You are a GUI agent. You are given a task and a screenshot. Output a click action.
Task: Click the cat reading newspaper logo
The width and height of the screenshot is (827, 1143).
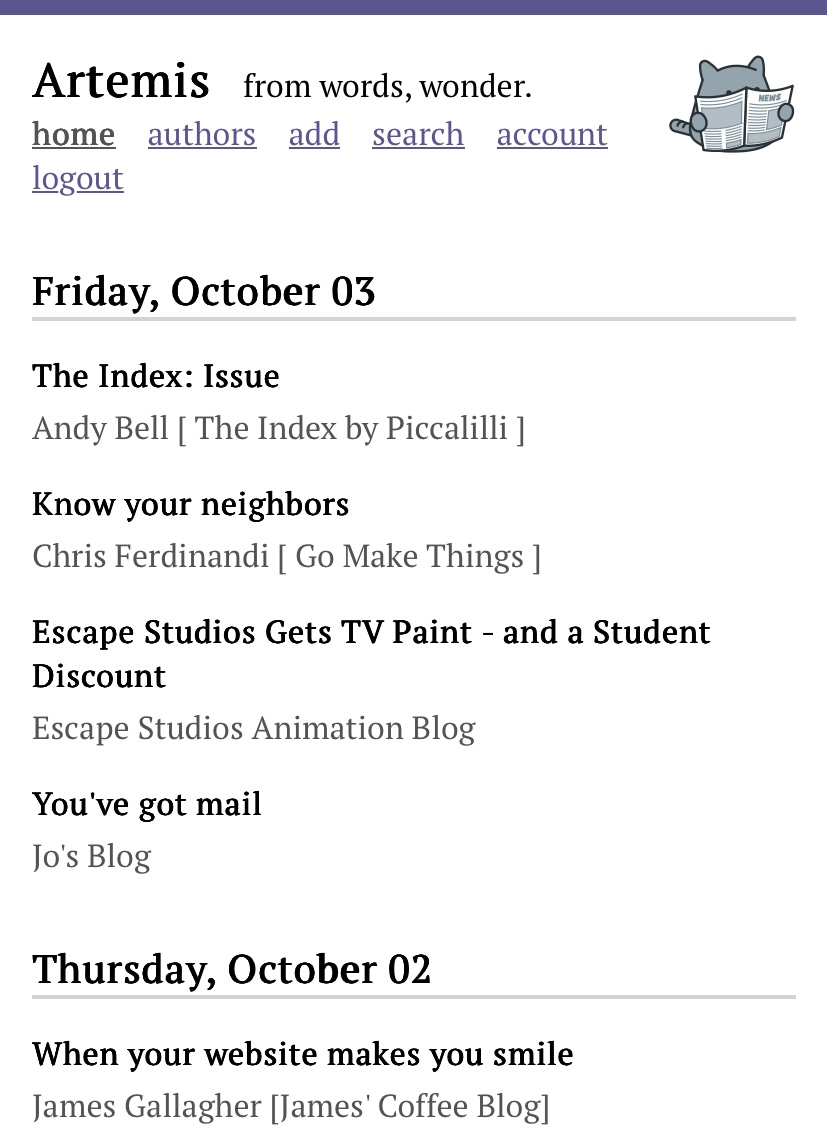pos(731,106)
